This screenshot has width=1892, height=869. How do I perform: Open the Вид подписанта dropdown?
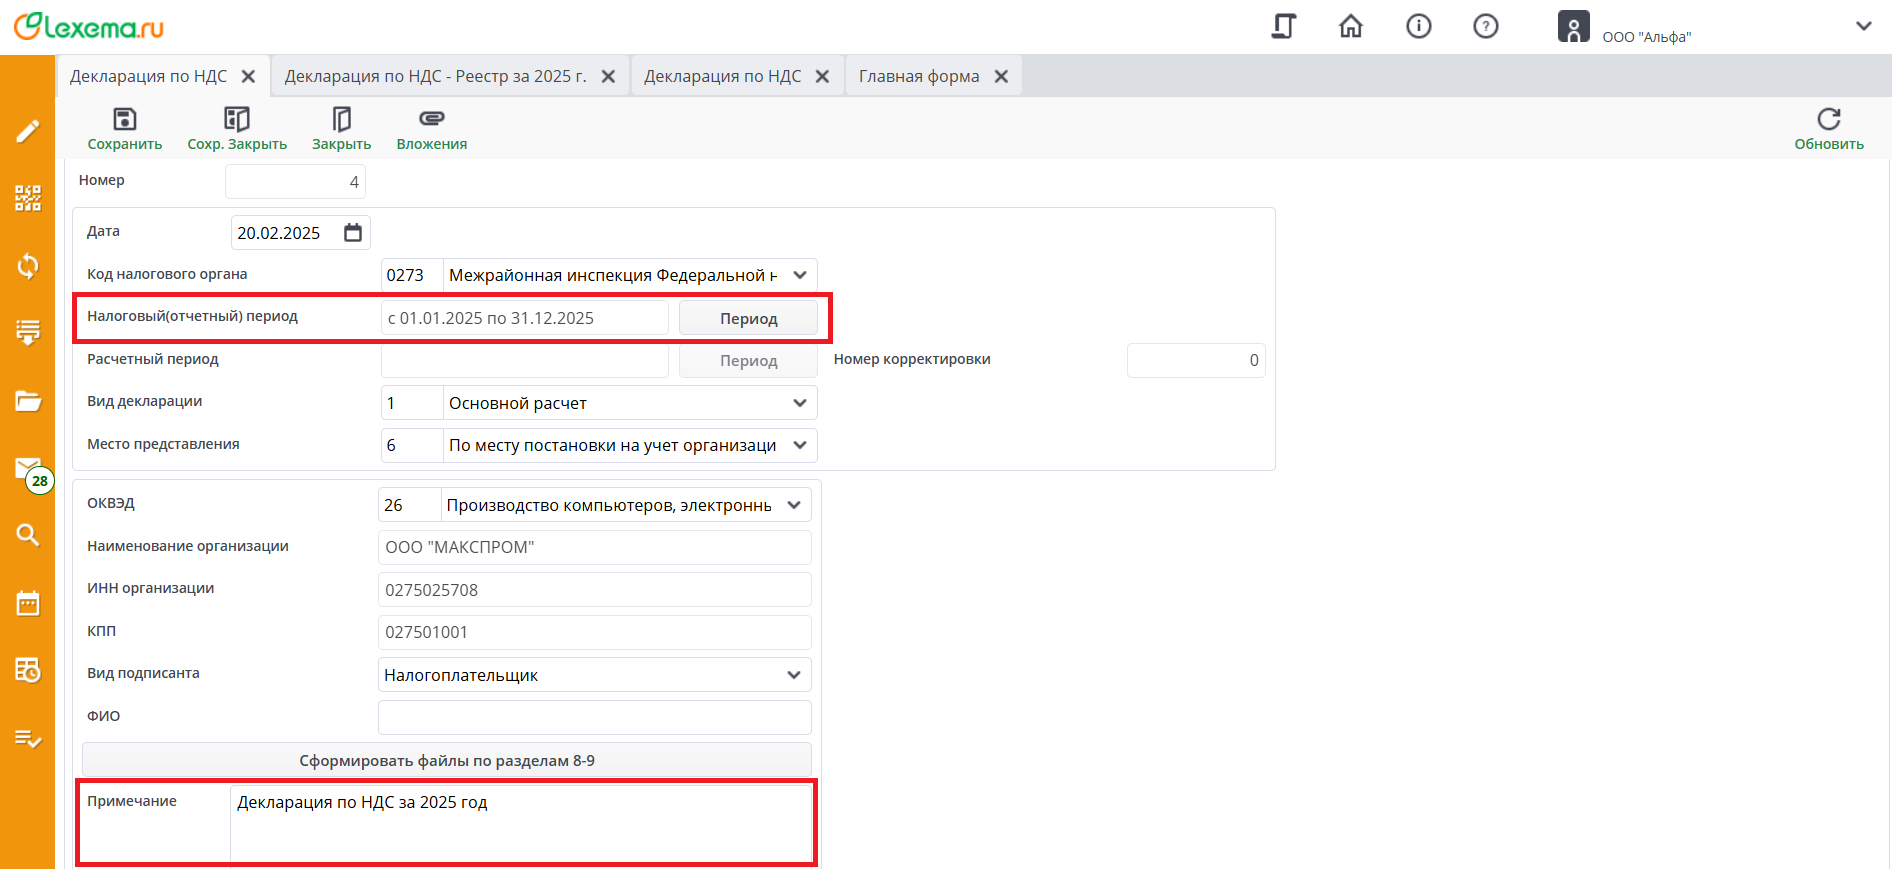(794, 675)
